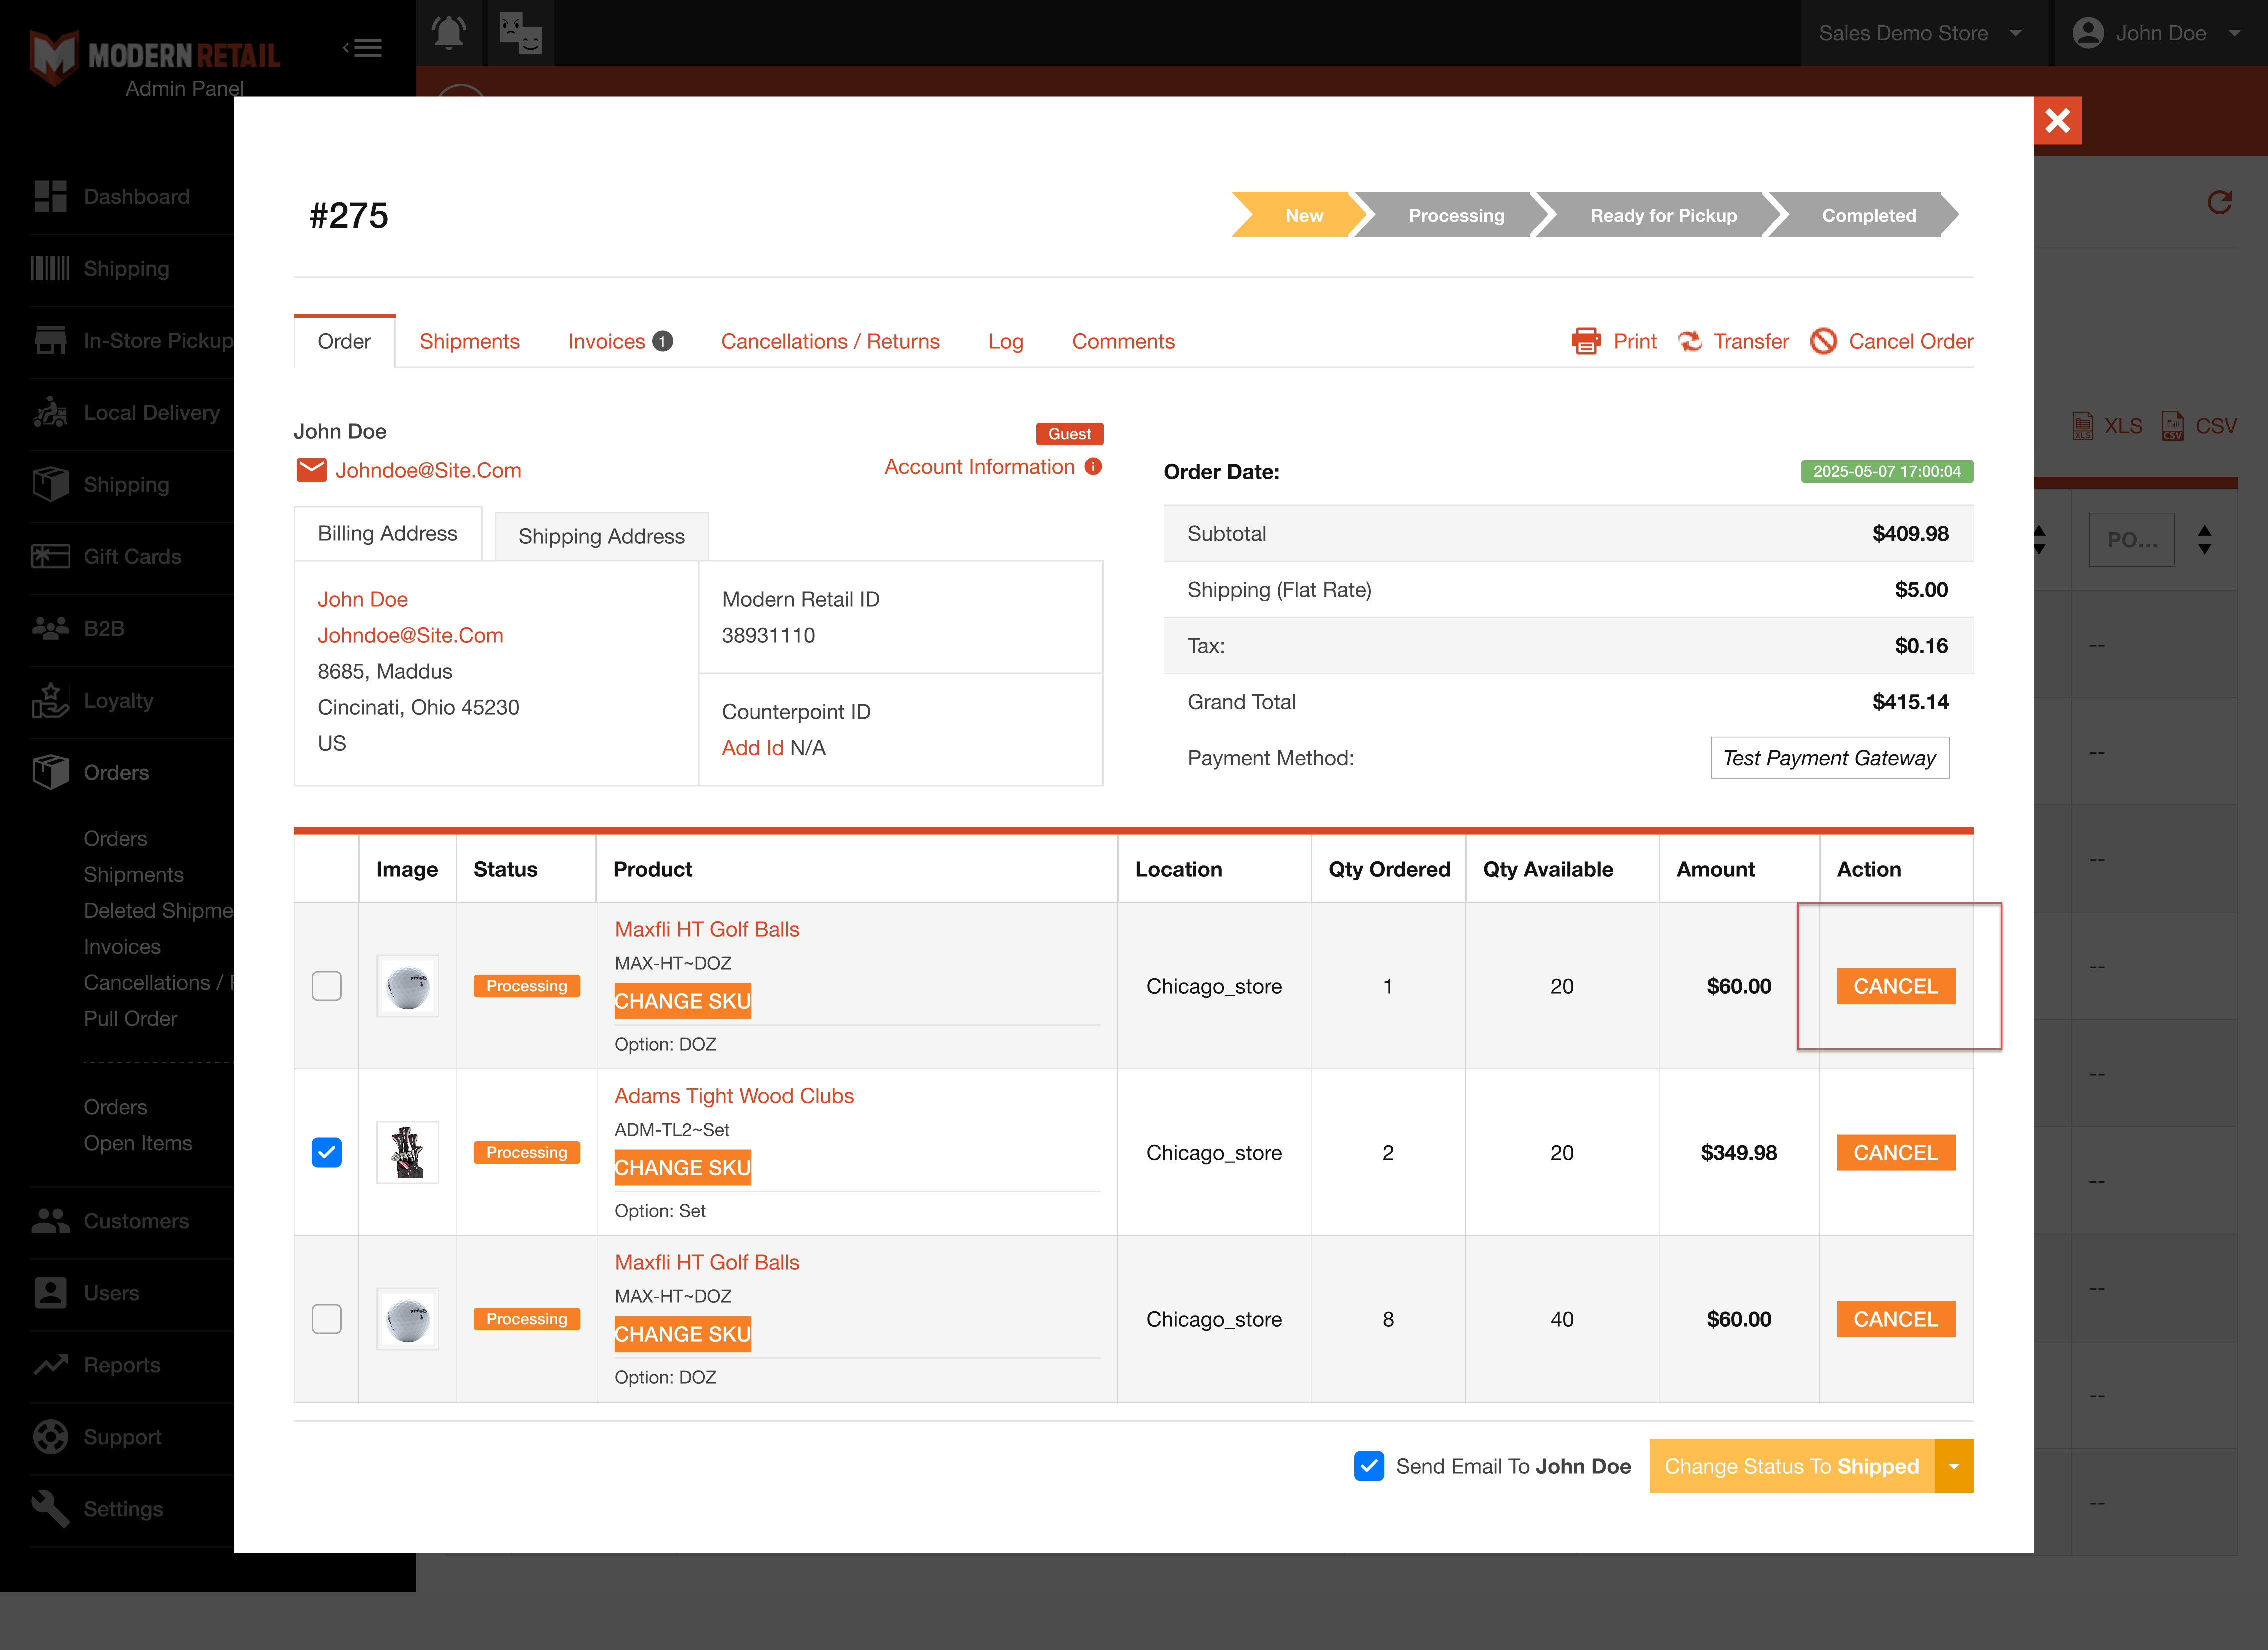
Task: Click the Adams Tight Wood Clubs thumbnail image
Action: click(408, 1153)
